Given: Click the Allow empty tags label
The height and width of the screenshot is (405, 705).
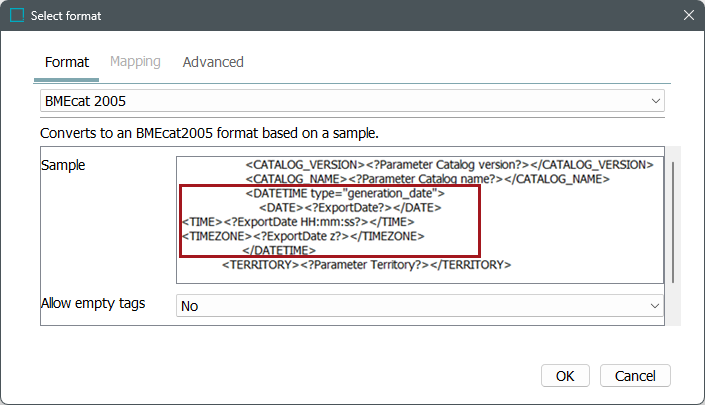Looking at the screenshot, I should coord(93,303).
